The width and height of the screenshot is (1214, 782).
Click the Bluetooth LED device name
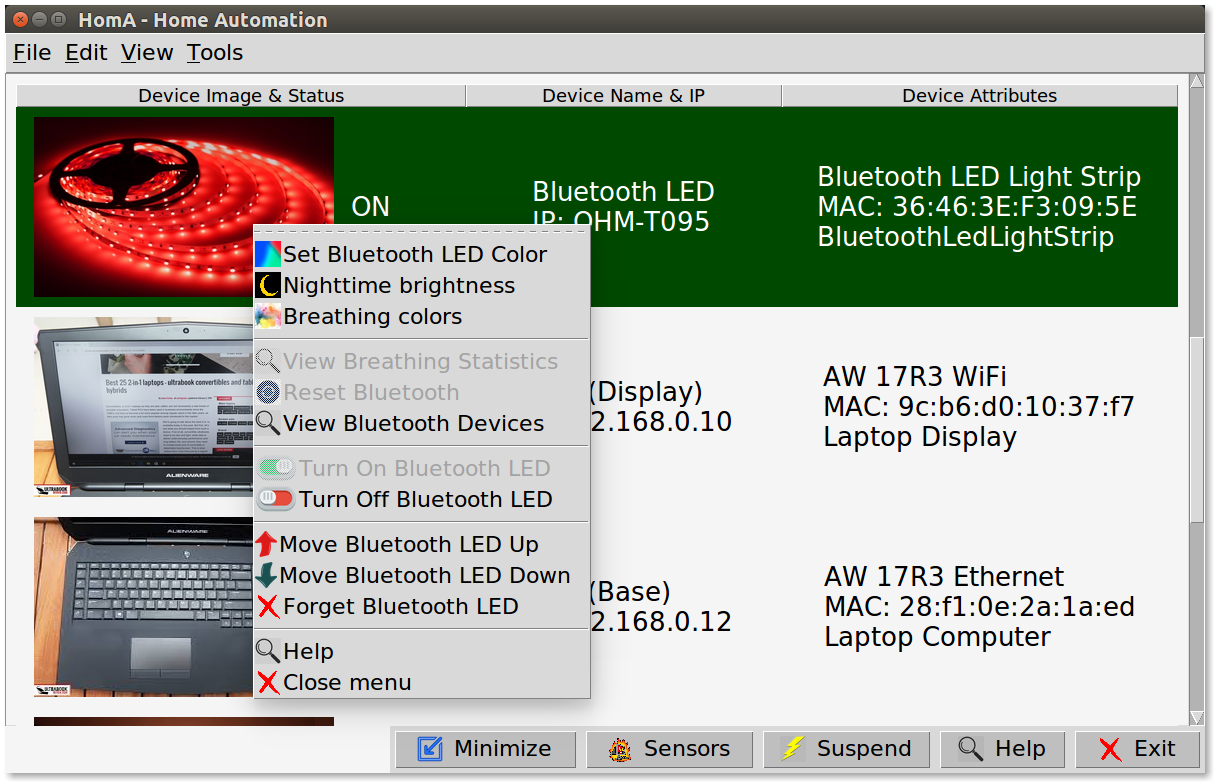[623, 192]
